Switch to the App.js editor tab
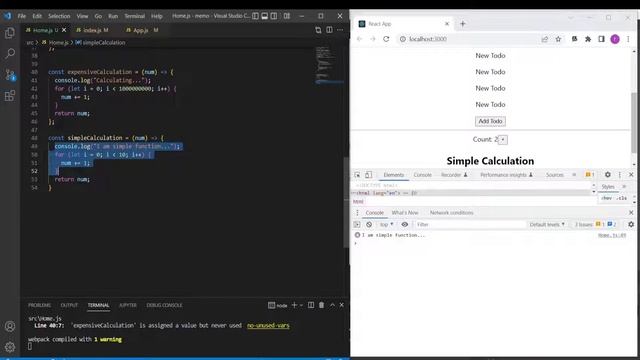Image resolution: width=640 pixels, height=360 pixels. (x=141, y=30)
